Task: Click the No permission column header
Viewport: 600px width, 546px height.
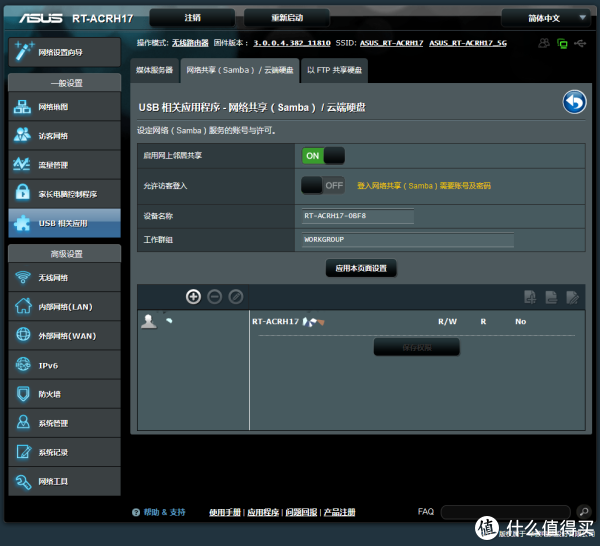Action: tap(520, 321)
